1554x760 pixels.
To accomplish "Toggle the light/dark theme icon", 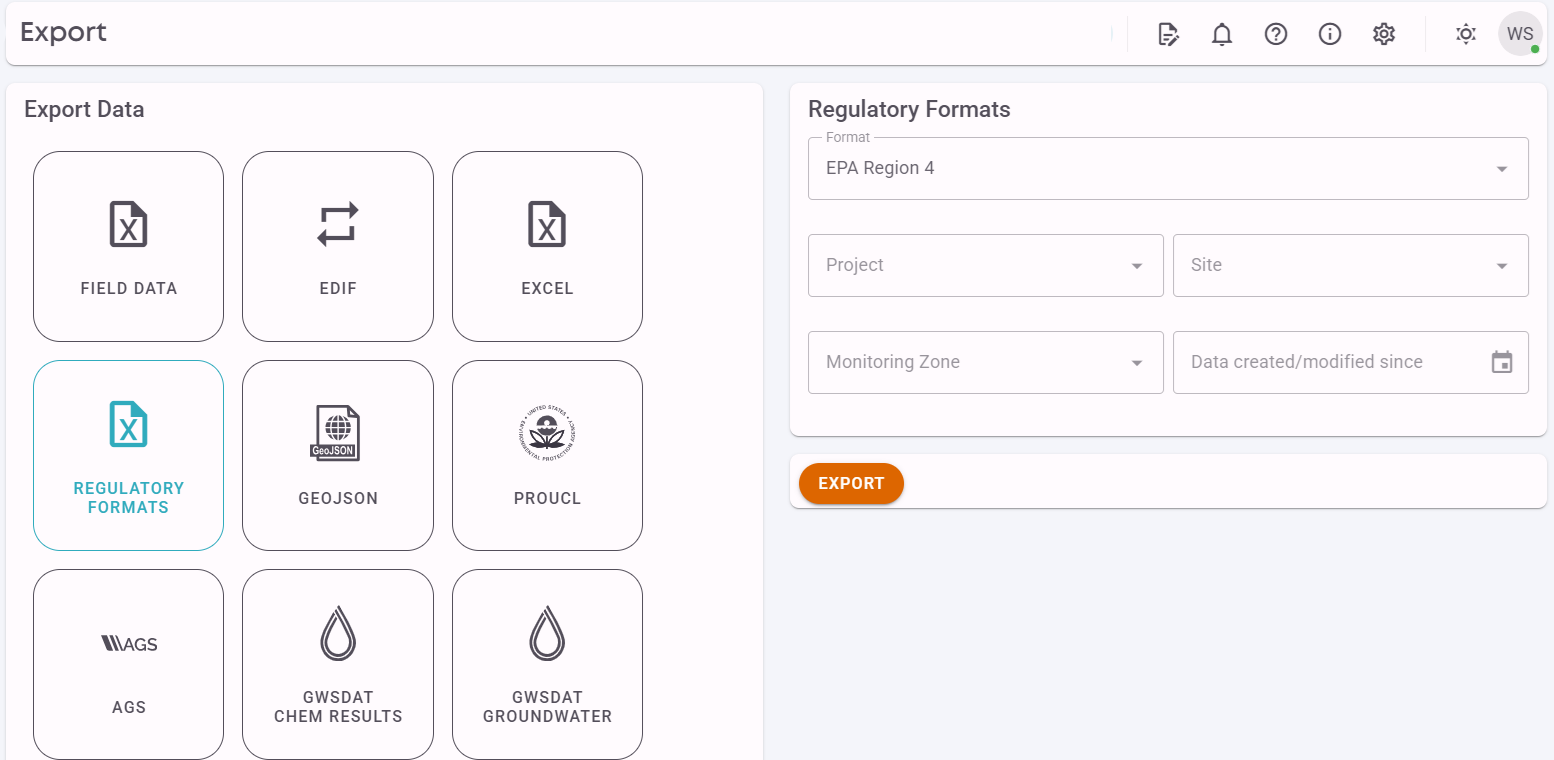I will pyautogui.click(x=1466, y=34).
